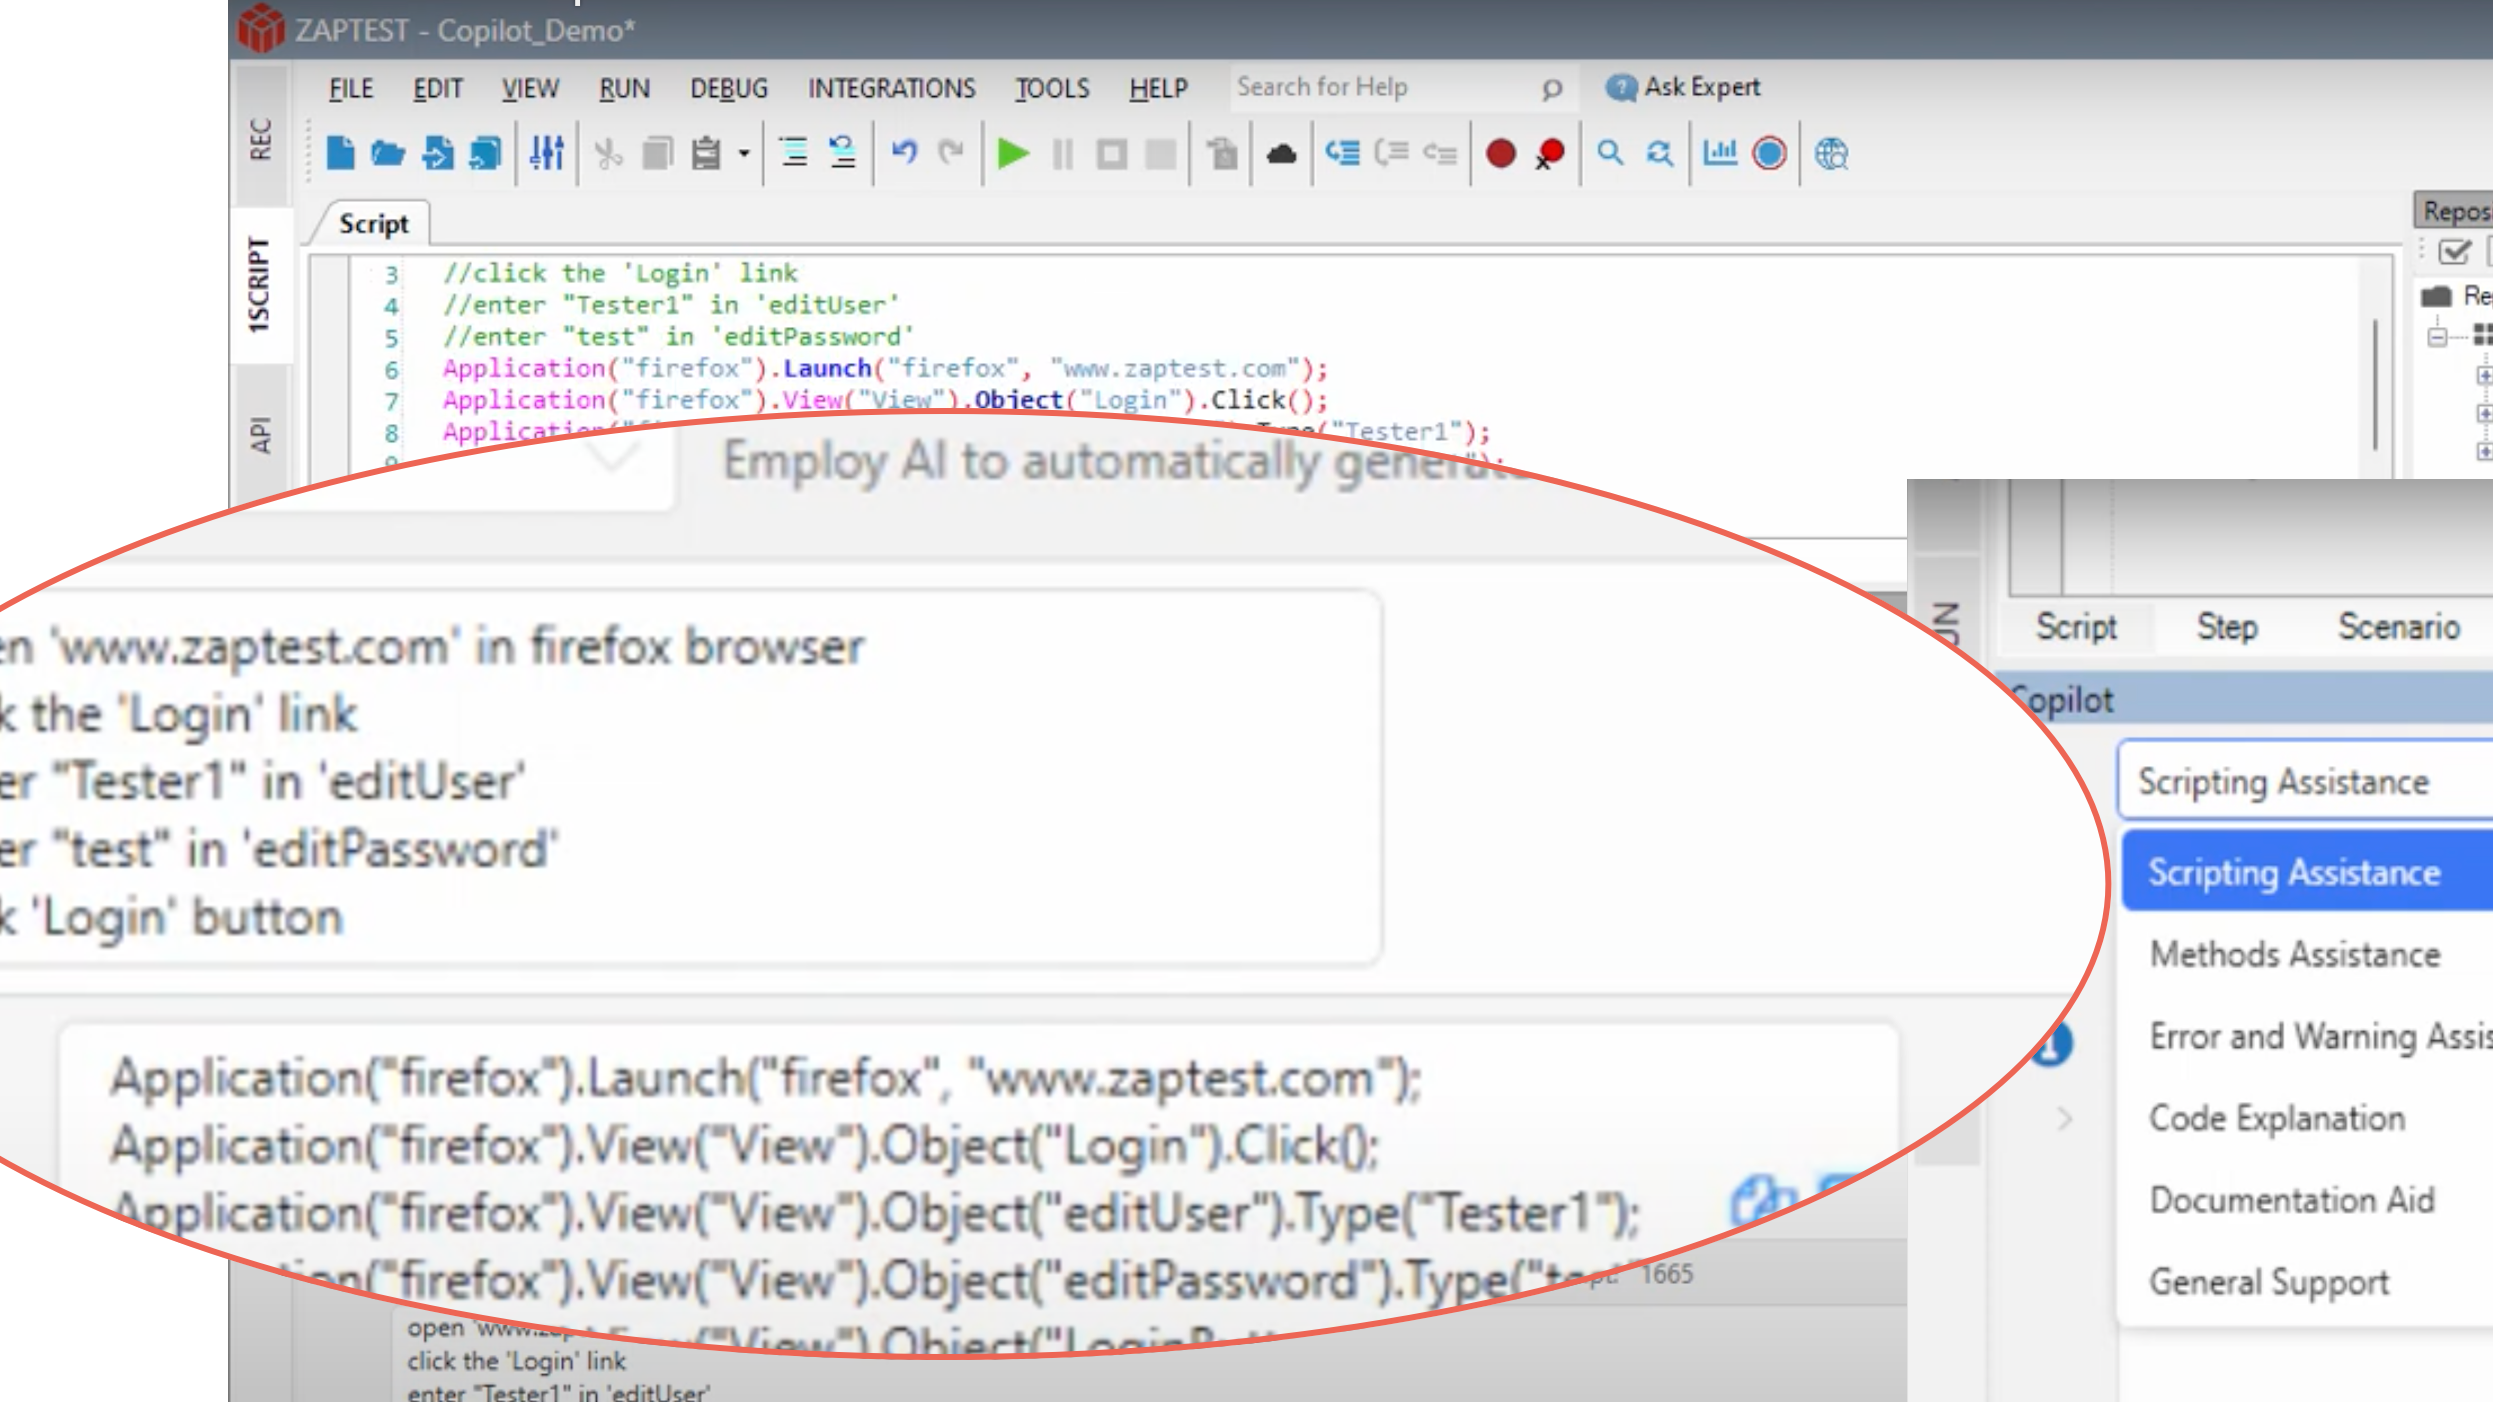The height and width of the screenshot is (1402, 2493).
Task: Clear breakpoints using red circle with X
Action: pos(1549,154)
